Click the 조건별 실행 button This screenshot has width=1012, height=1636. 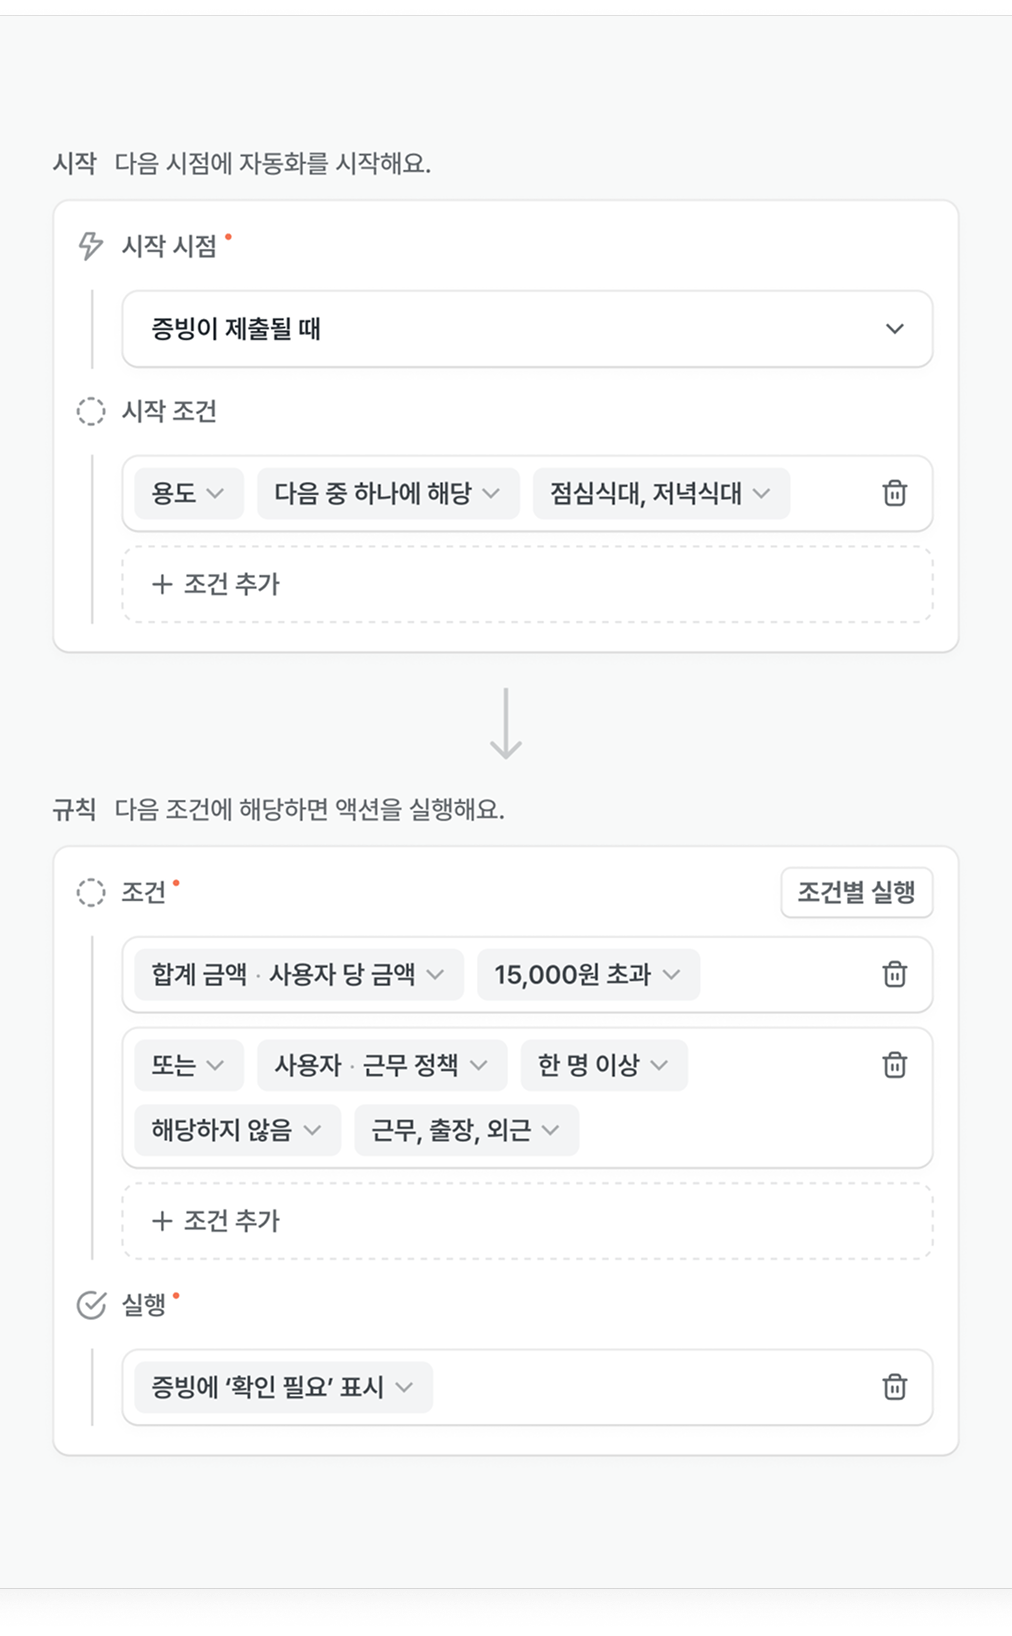856,892
